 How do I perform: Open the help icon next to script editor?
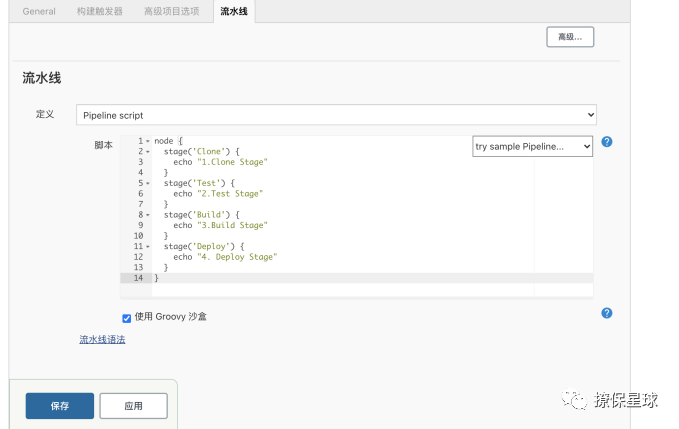point(607,142)
